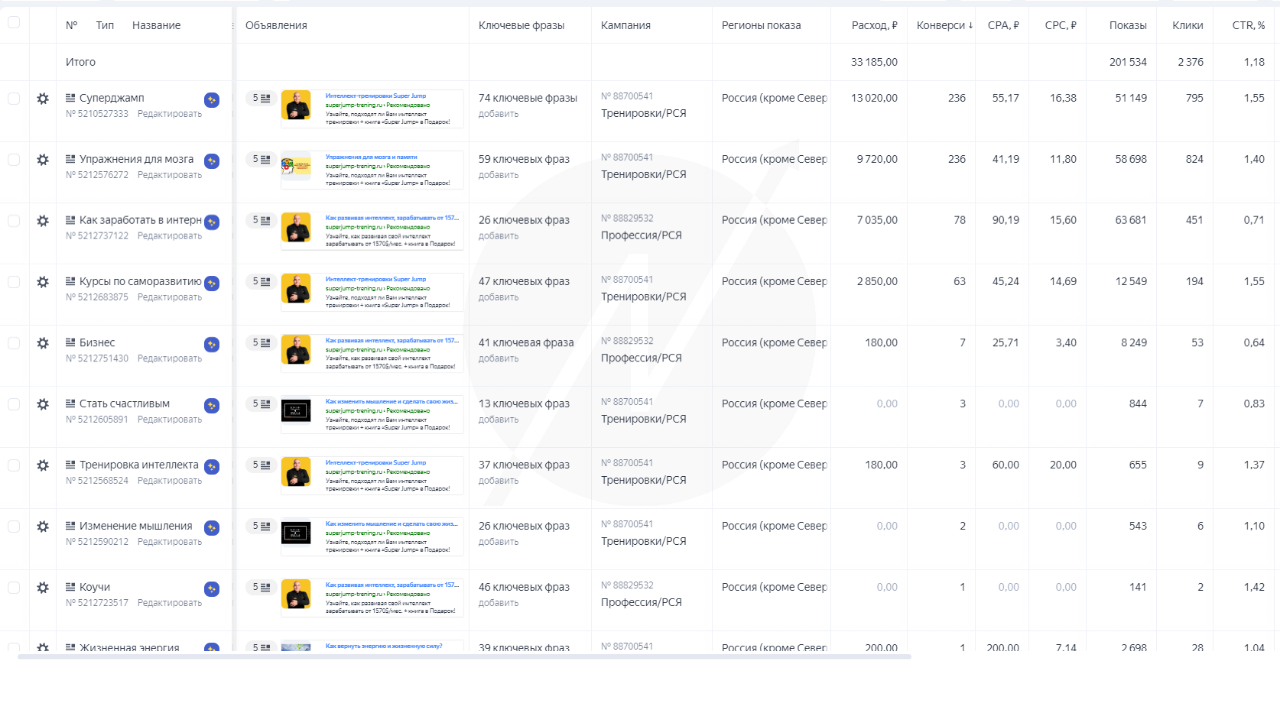Viewport: 1280px width, 720px height.
Task: Click ad count badge 5 in Бизнес row
Action: coord(261,342)
